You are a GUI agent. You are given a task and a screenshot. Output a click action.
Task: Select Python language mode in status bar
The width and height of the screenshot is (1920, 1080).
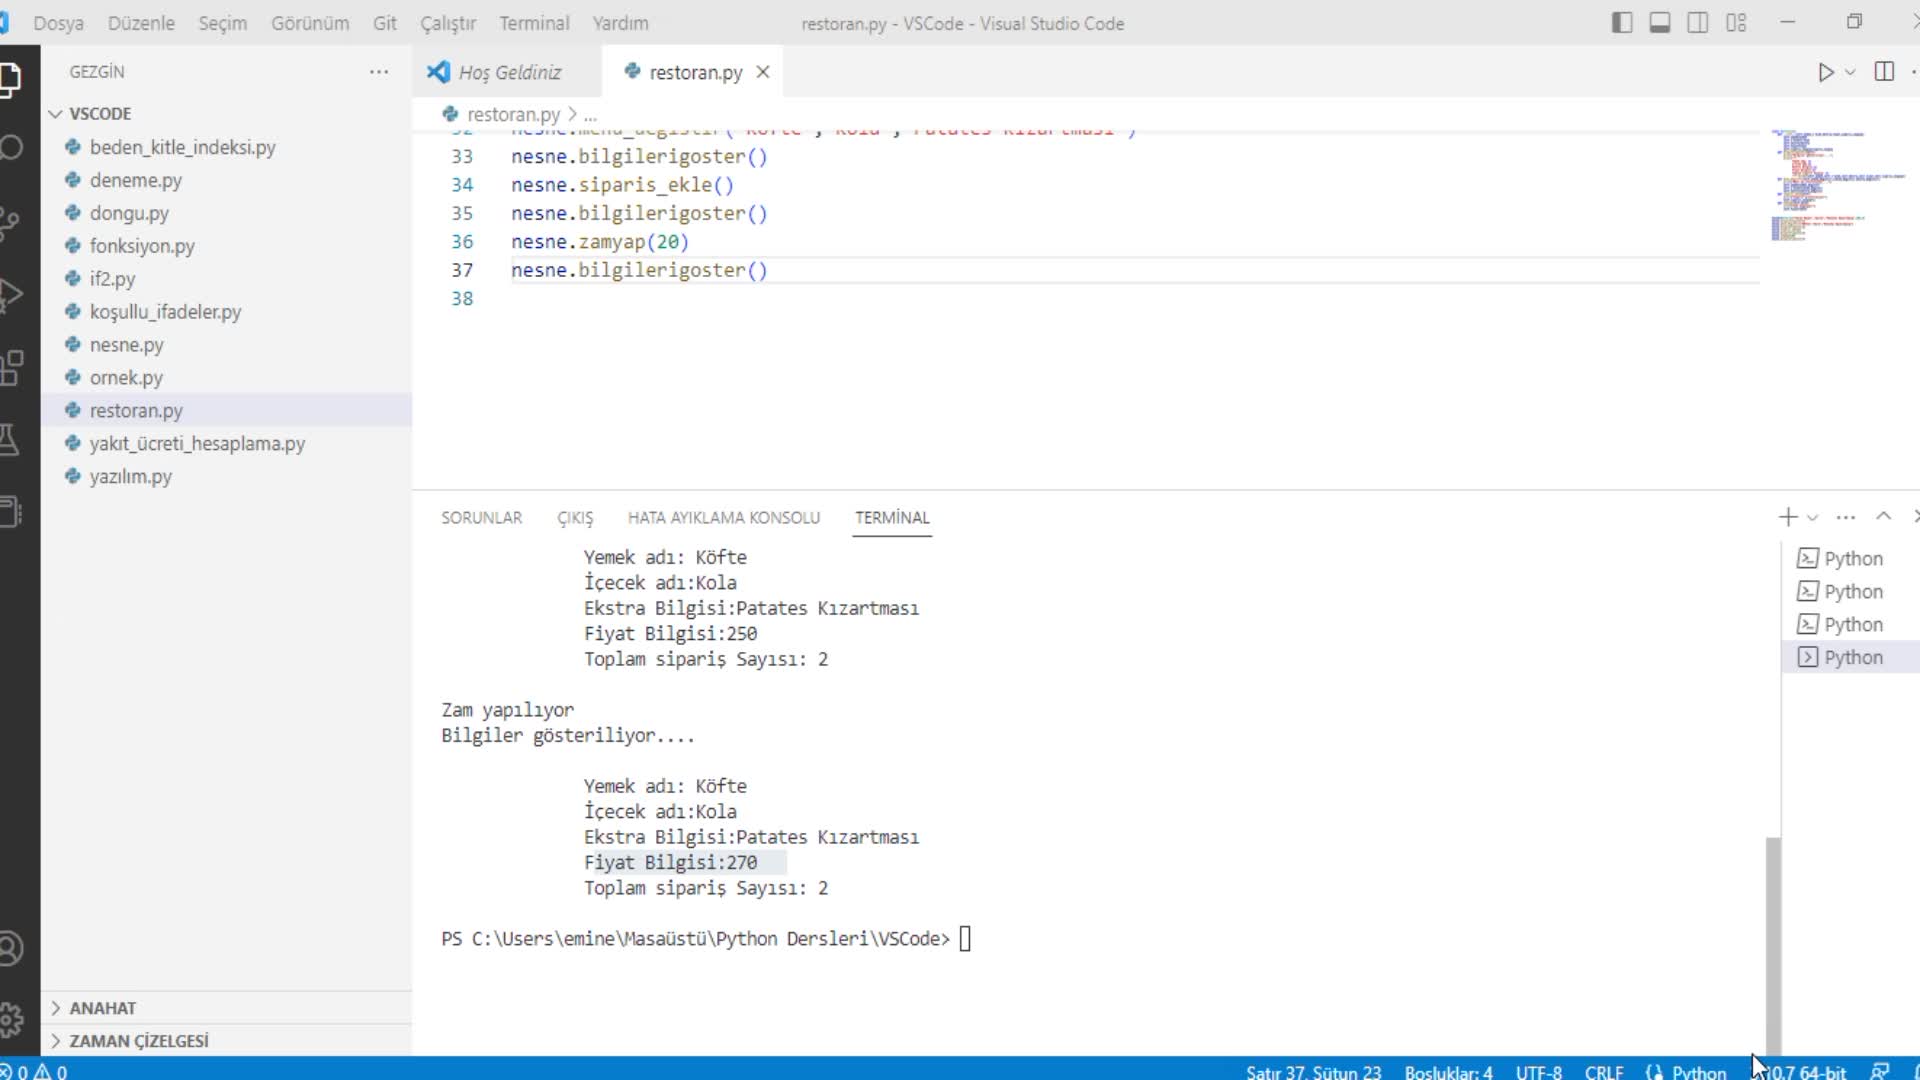pos(1699,1071)
